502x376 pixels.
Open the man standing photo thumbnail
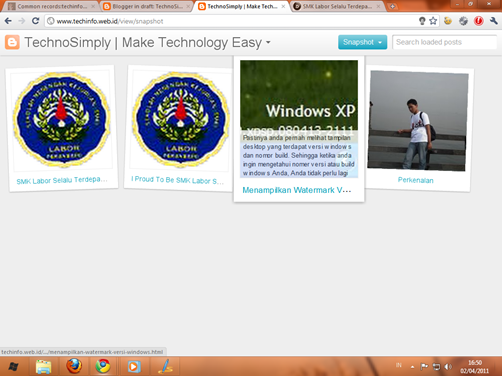tap(418, 121)
